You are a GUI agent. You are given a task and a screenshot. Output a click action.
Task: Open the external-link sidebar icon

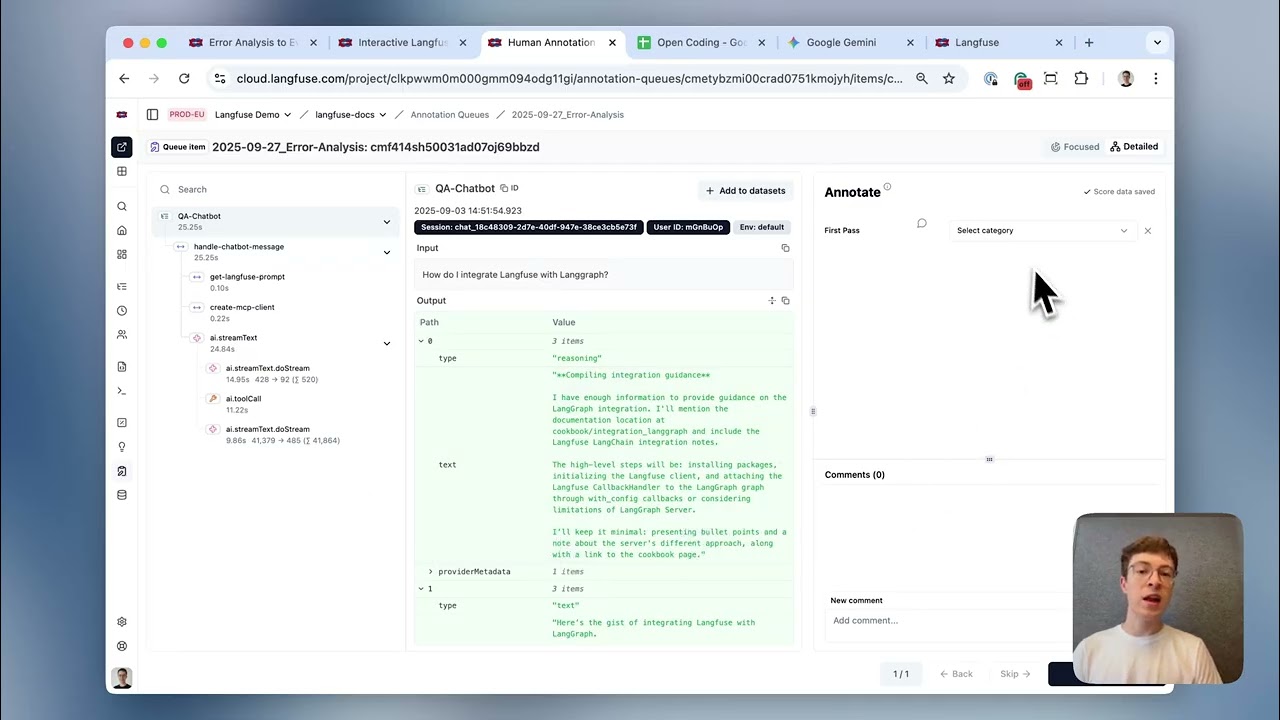click(122, 147)
